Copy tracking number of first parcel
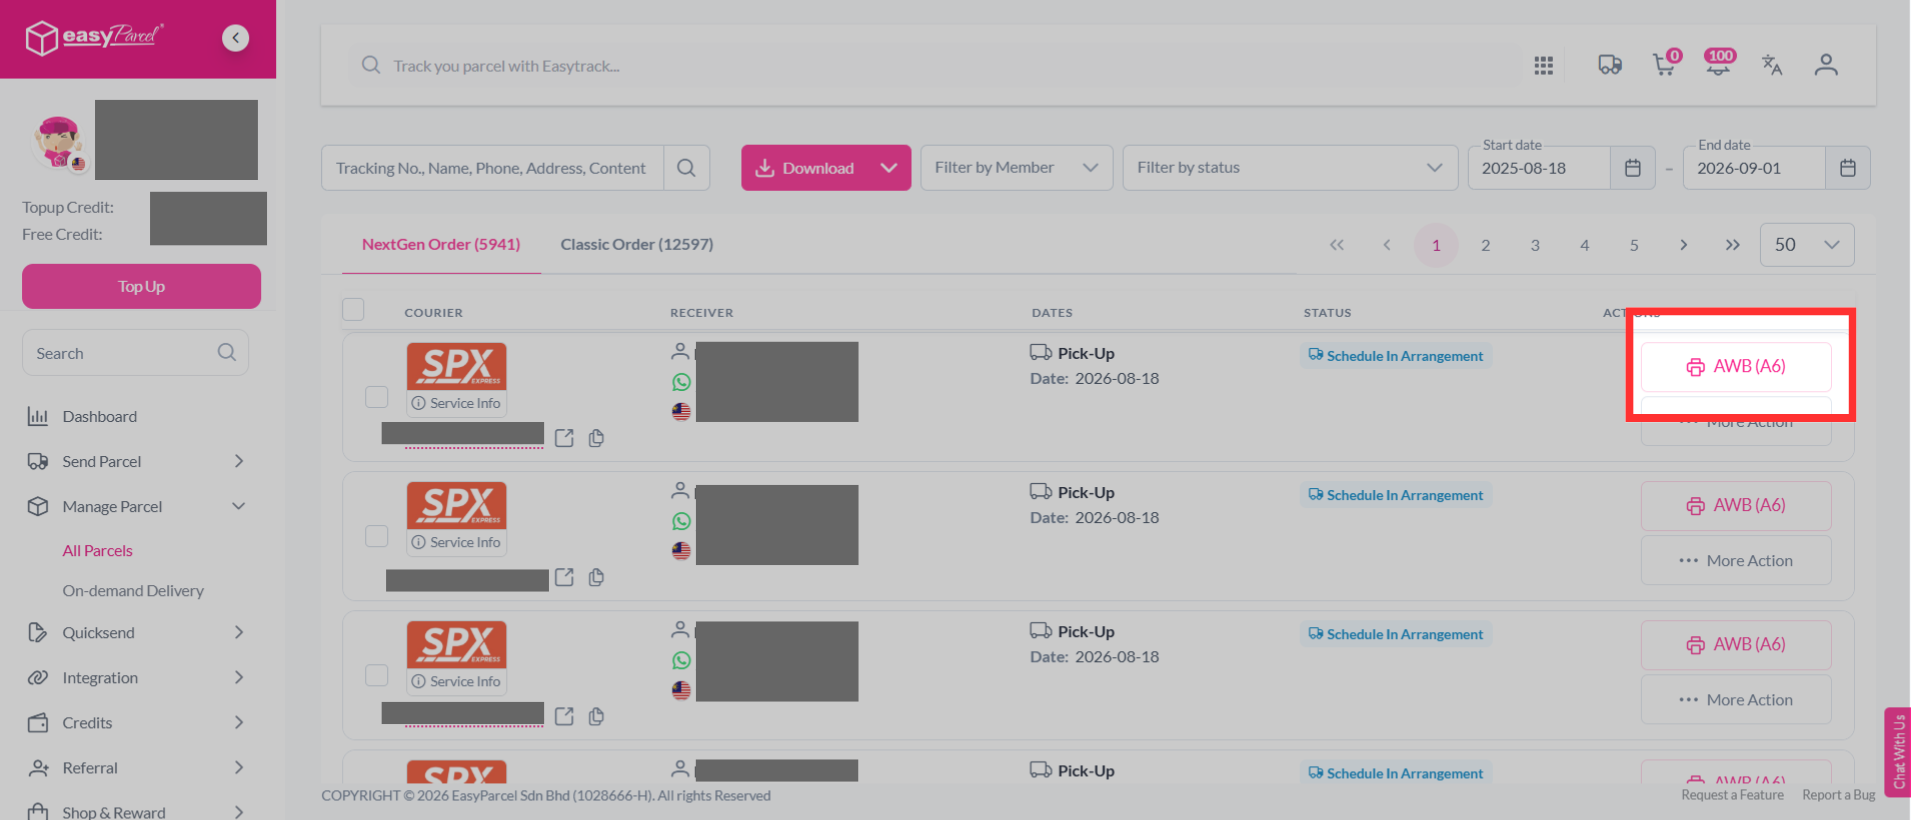1911x820 pixels. click(596, 438)
